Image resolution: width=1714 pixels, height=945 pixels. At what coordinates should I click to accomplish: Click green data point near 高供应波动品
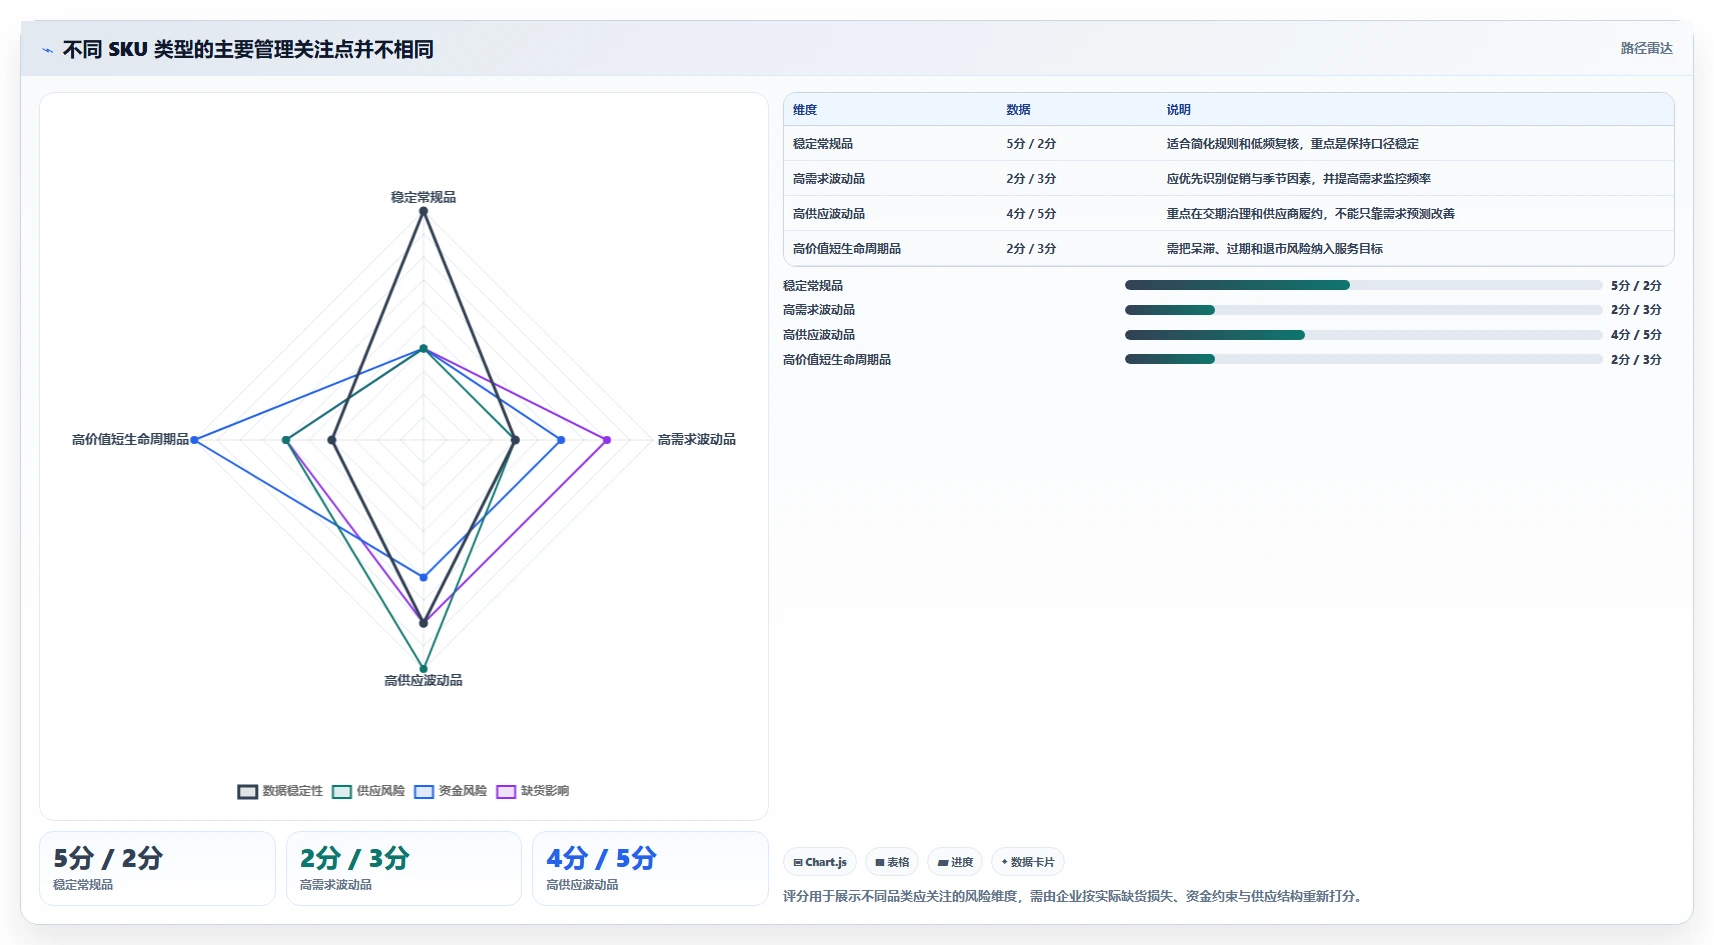click(423, 668)
